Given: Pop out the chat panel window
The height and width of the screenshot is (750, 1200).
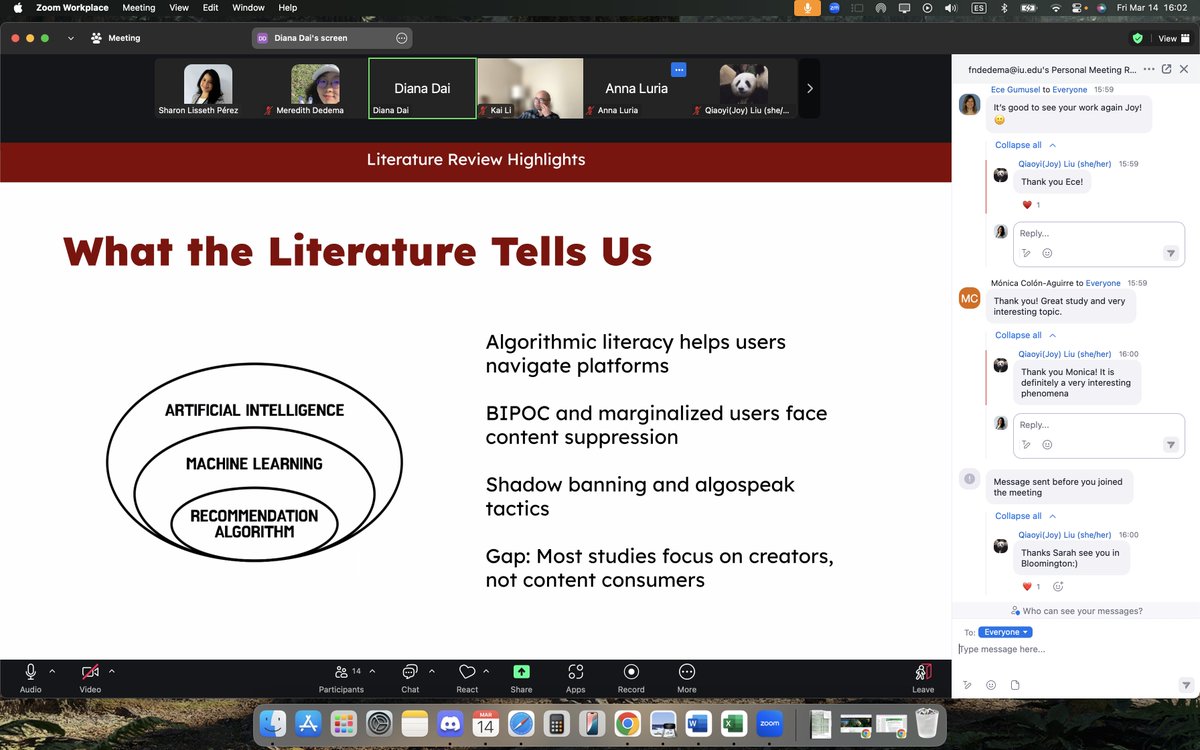Looking at the screenshot, I should tap(1166, 70).
